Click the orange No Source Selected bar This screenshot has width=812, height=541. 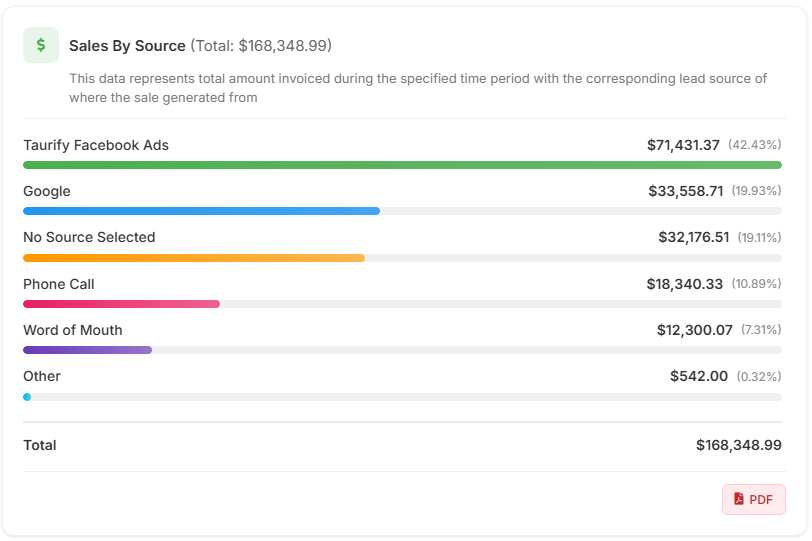[x=194, y=258]
